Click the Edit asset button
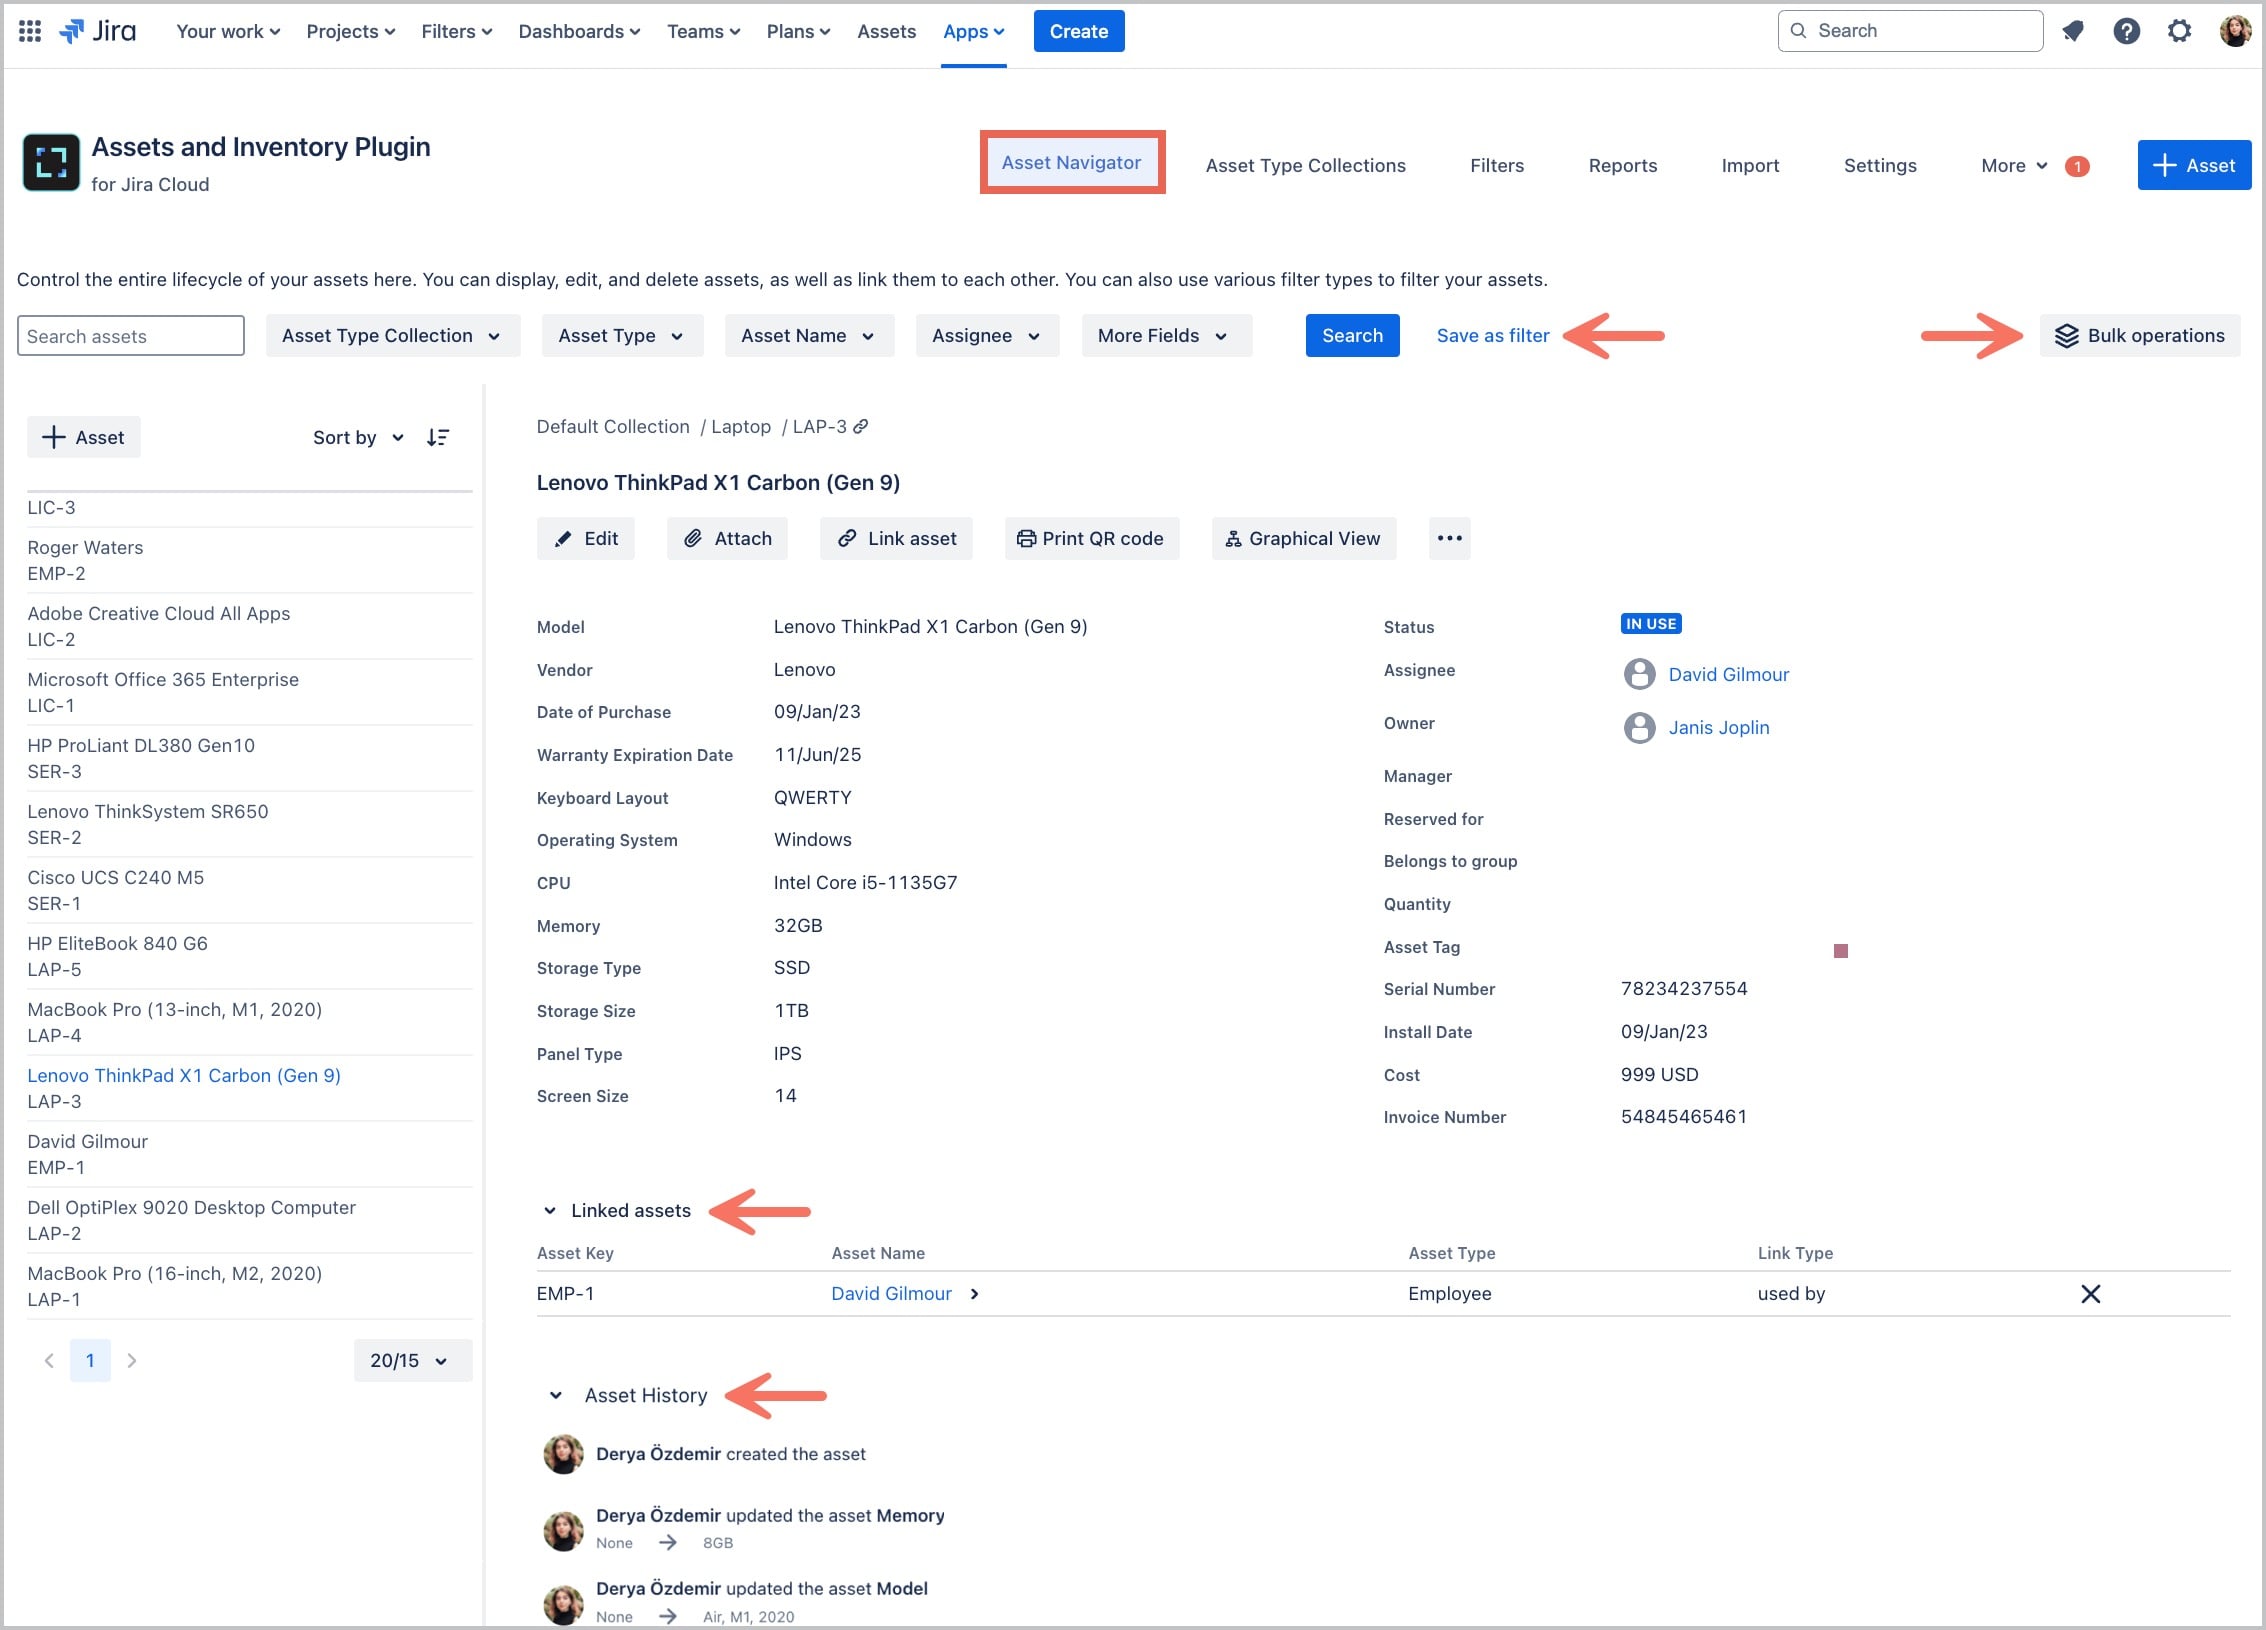Viewport: 2266px width, 1630px height. point(585,538)
